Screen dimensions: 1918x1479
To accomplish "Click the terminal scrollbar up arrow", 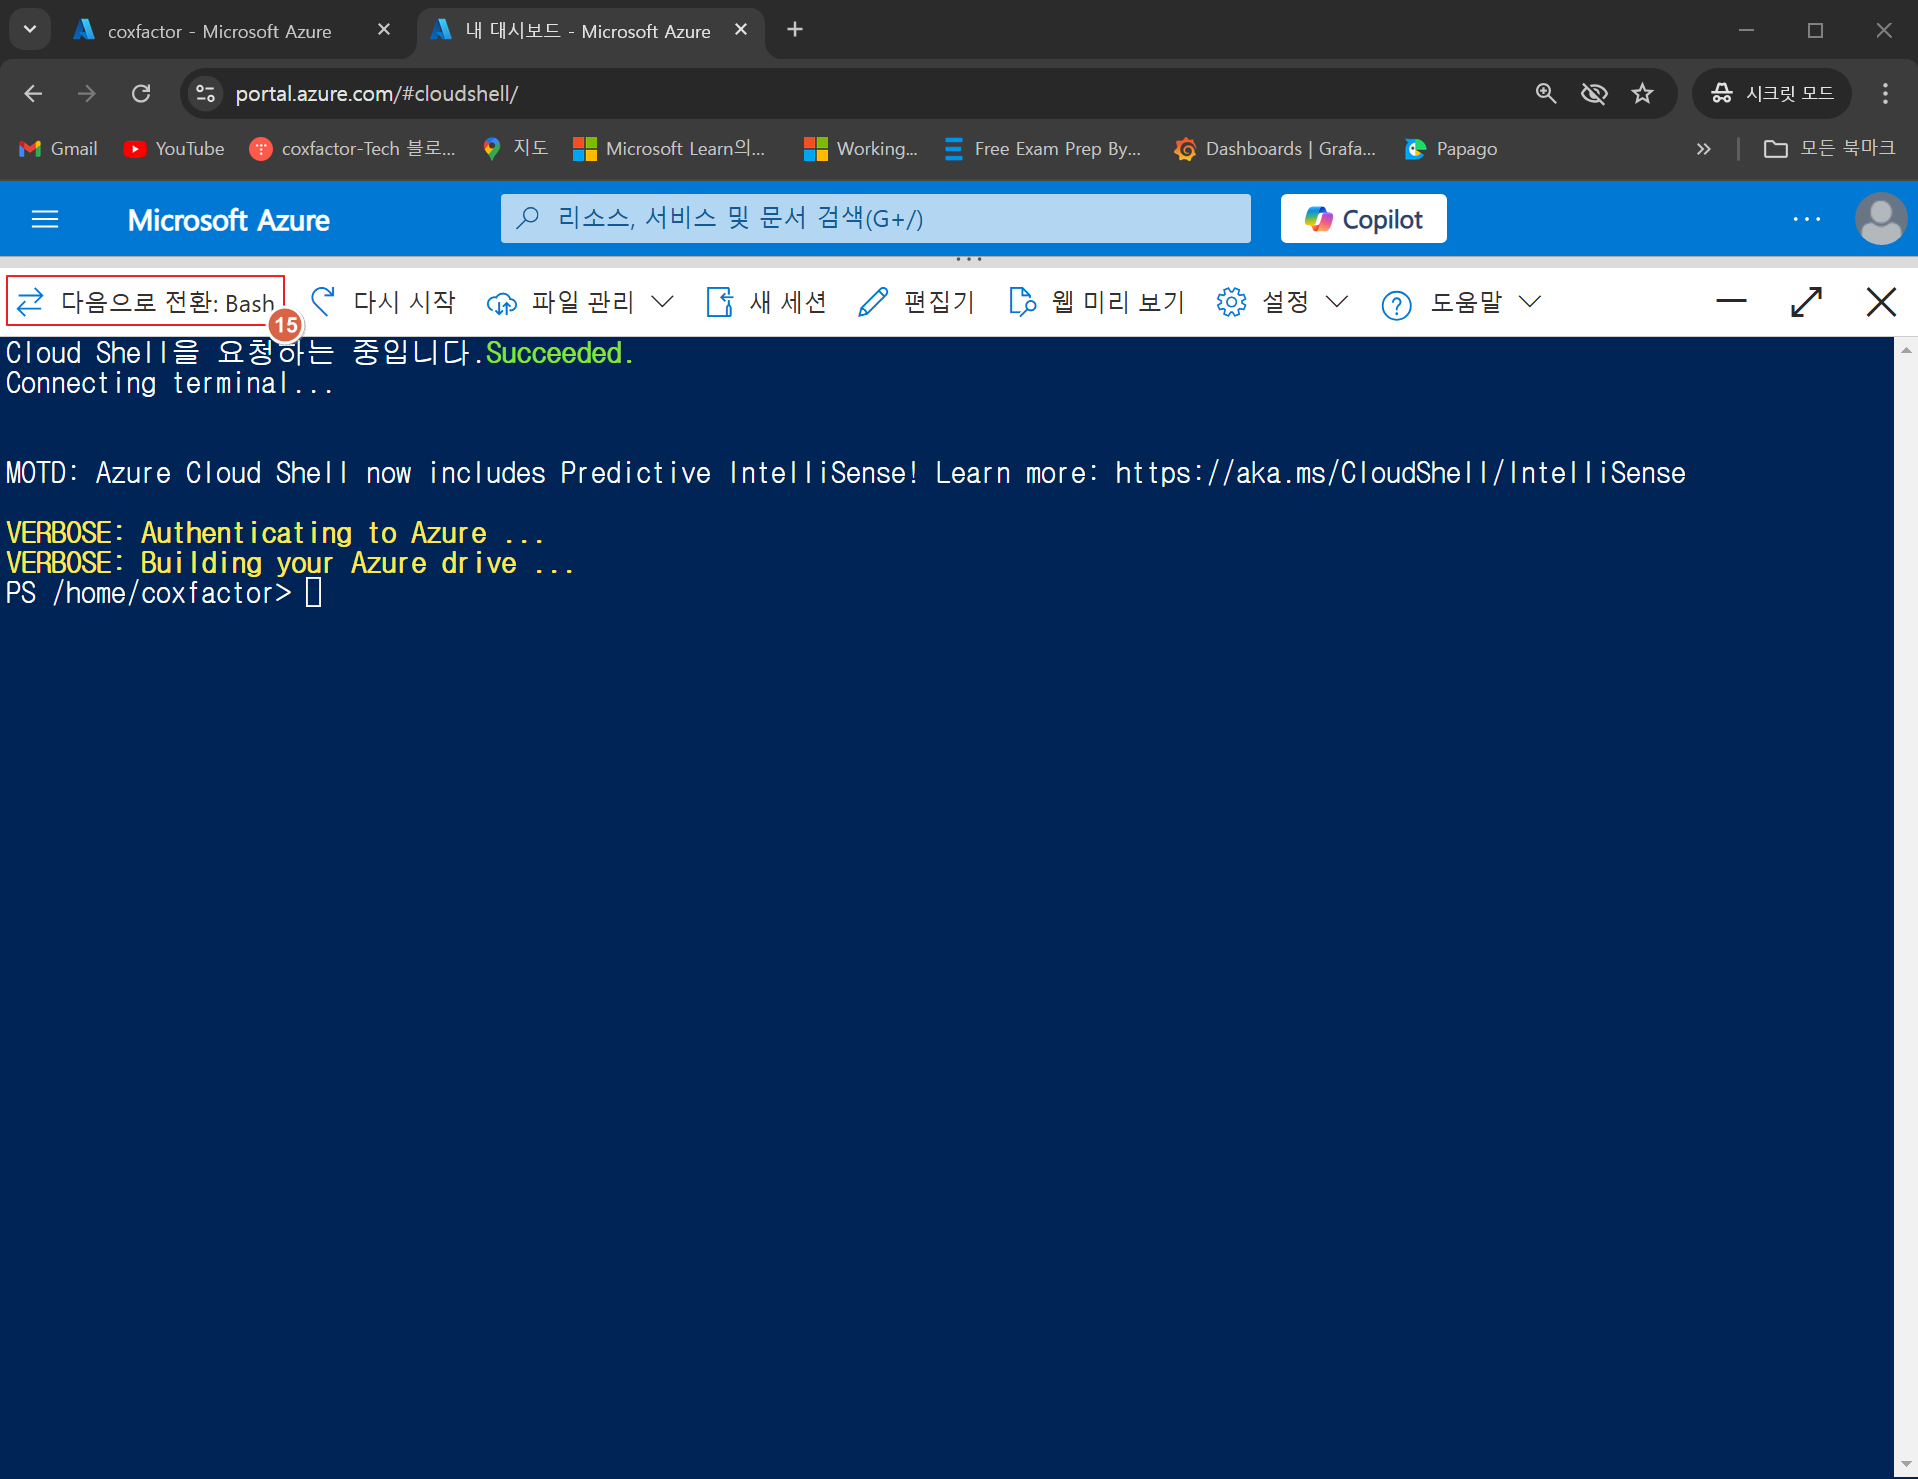I will coord(1906,349).
